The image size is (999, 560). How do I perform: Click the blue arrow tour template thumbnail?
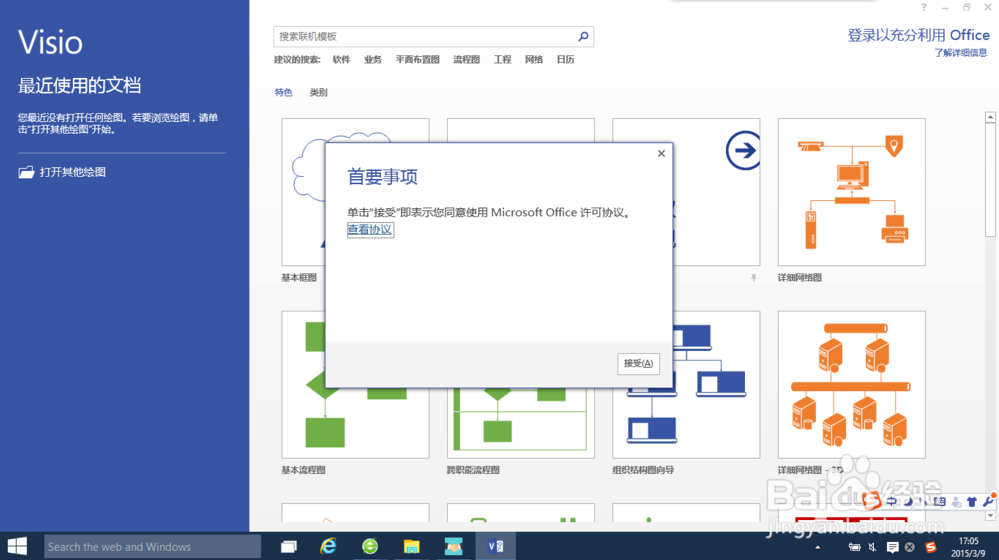[x=716, y=192]
